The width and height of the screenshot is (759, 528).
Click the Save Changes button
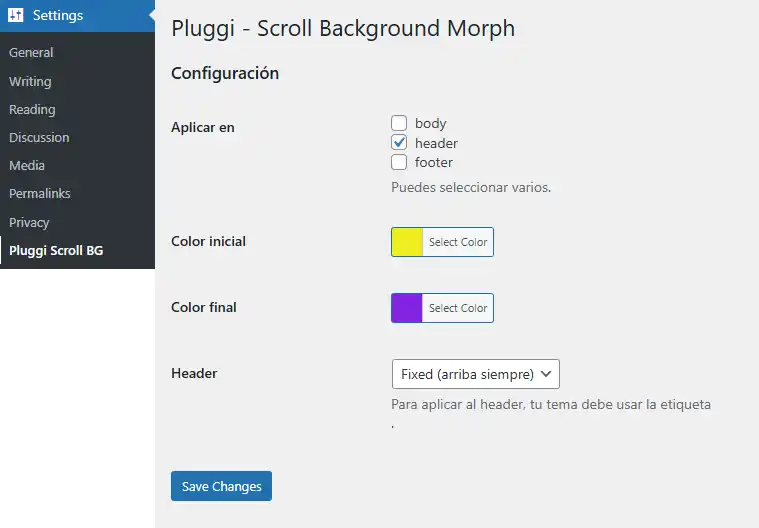click(221, 486)
